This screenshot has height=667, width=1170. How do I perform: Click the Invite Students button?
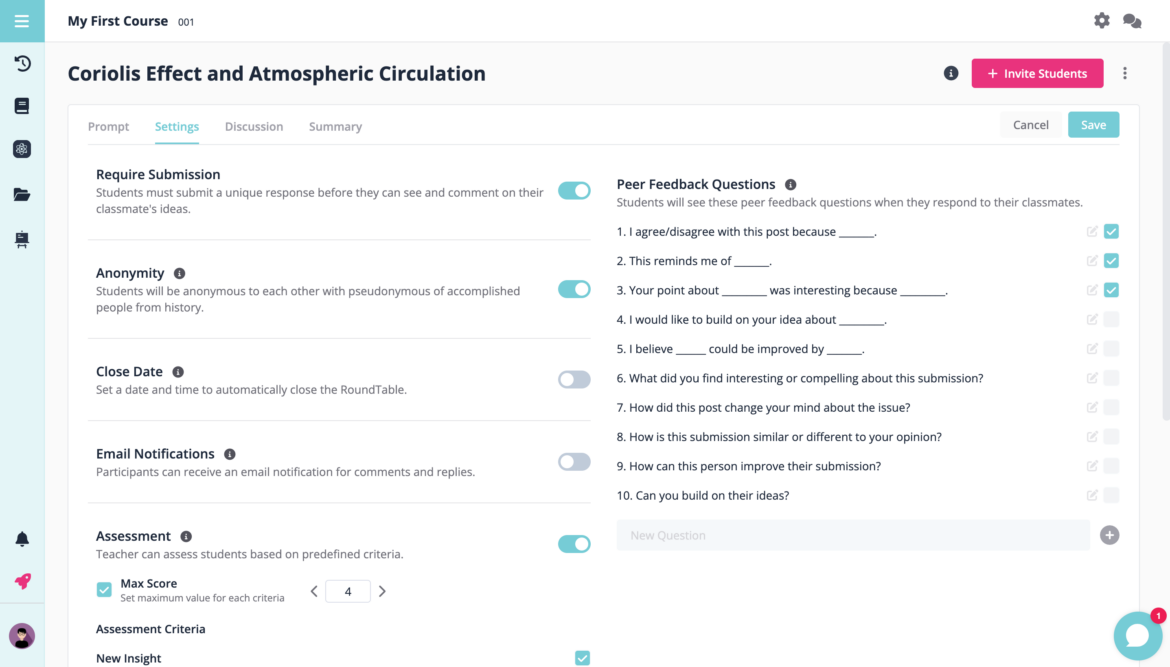[1037, 73]
